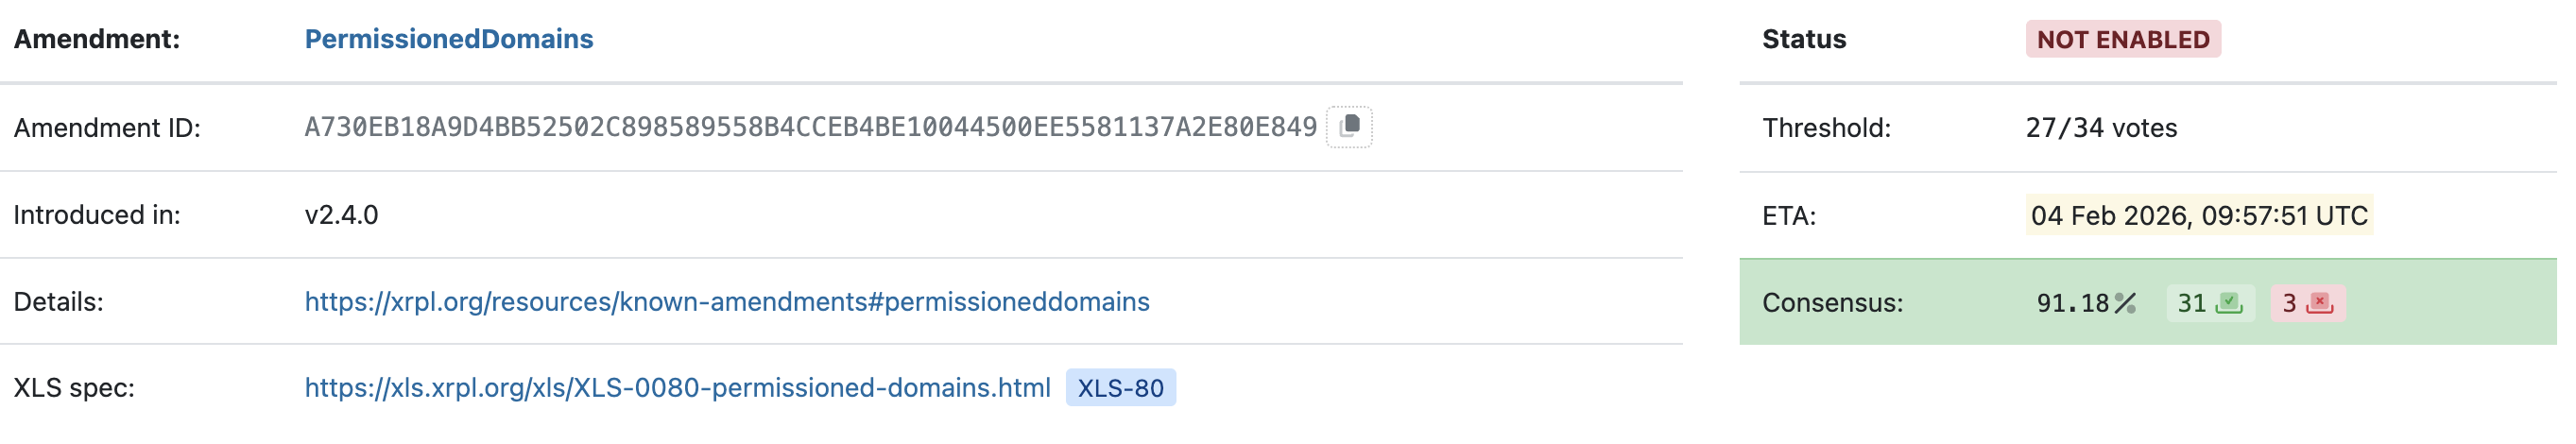
Task: Open the XLS-0080 permissioned-domains spec link
Action: [677, 388]
